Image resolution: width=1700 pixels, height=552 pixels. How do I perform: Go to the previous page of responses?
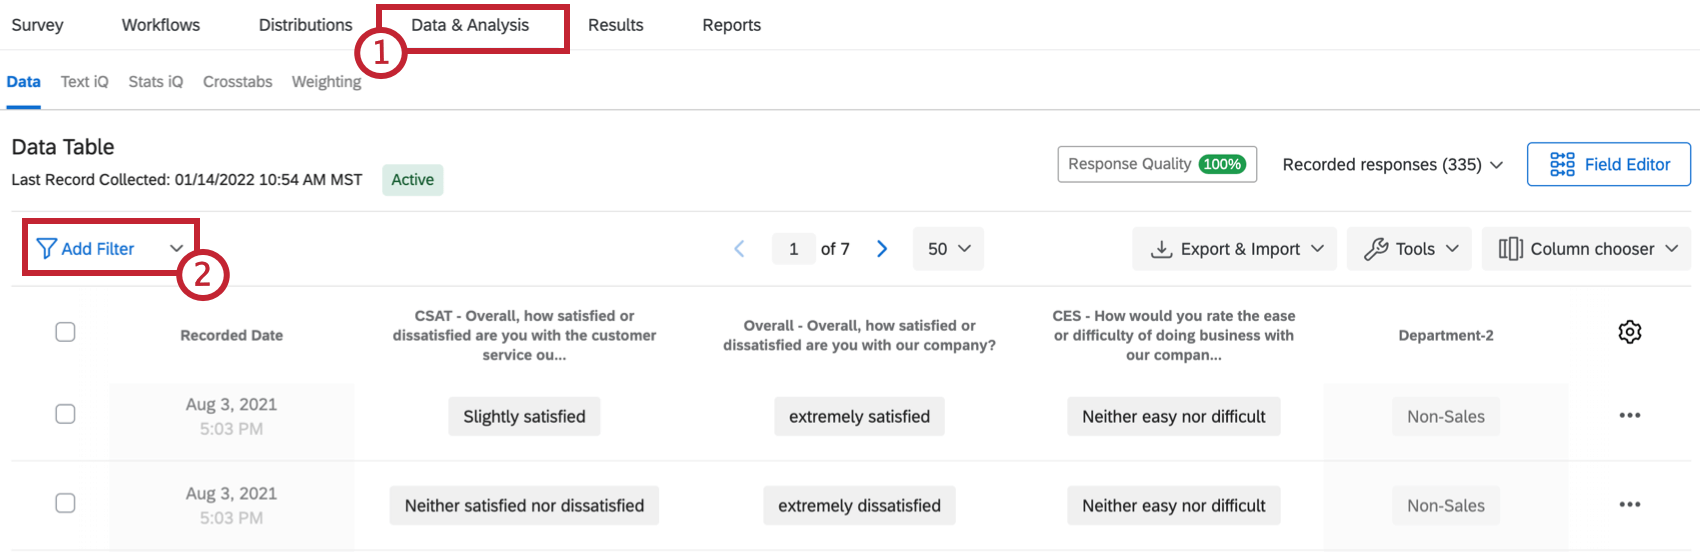(740, 249)
